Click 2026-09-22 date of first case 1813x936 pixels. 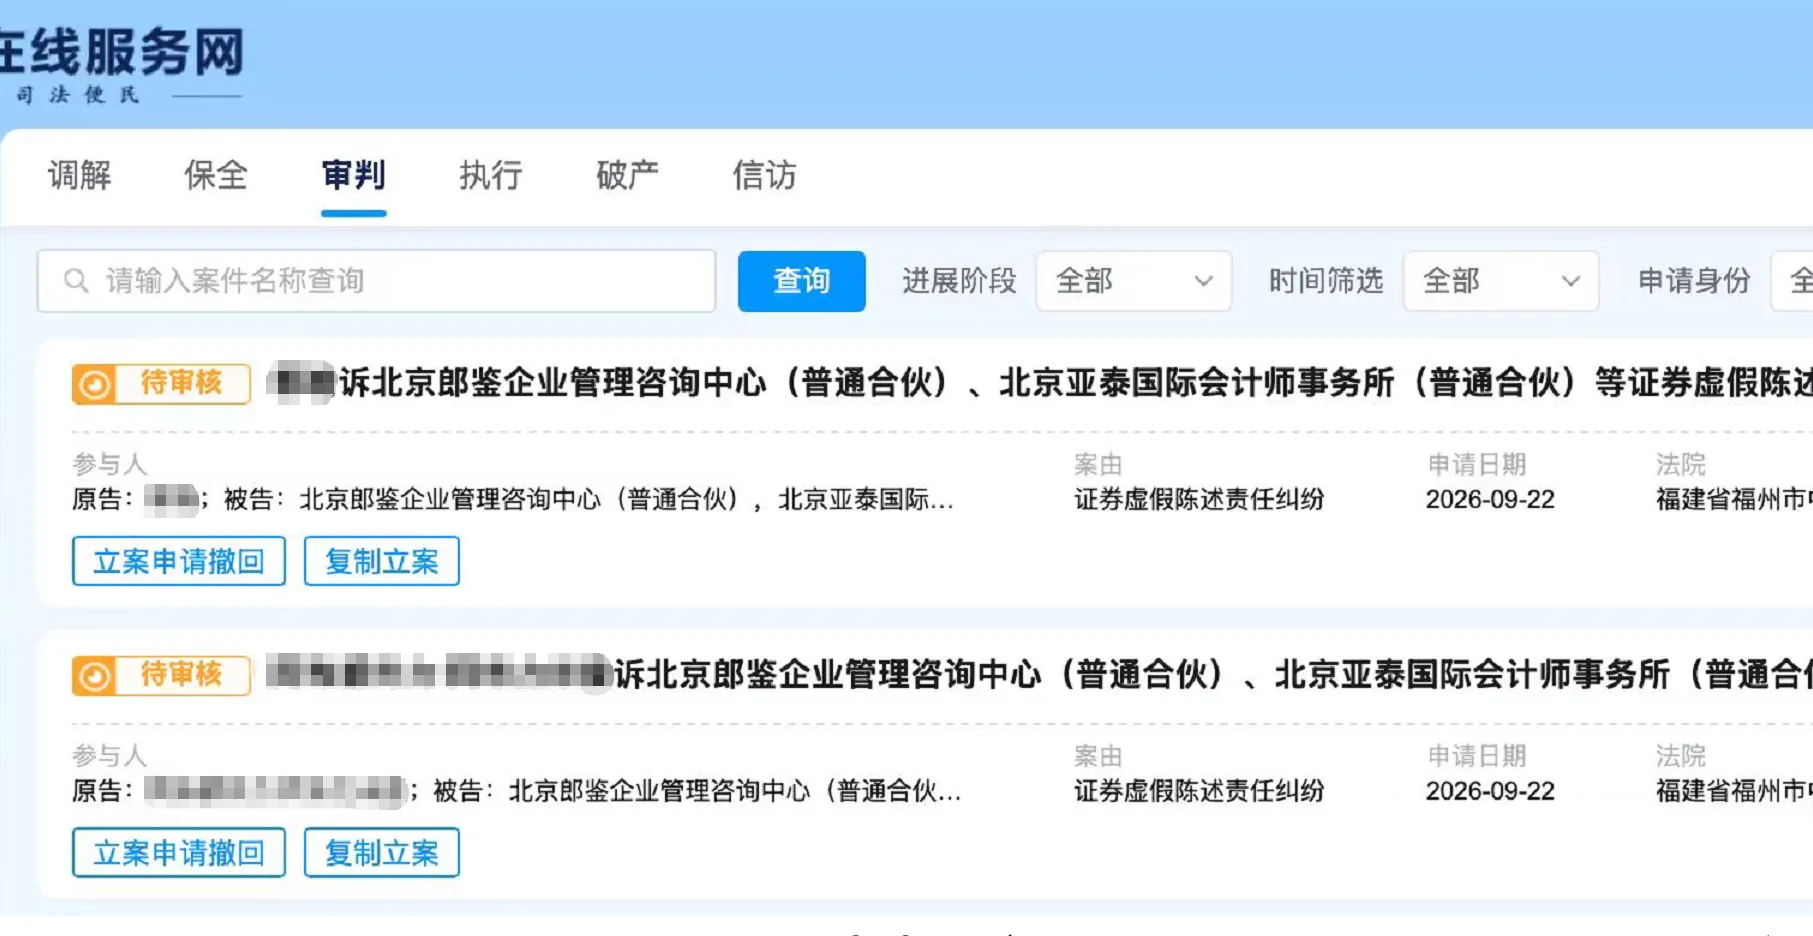pyautogui.click(x=1490, y=499)
